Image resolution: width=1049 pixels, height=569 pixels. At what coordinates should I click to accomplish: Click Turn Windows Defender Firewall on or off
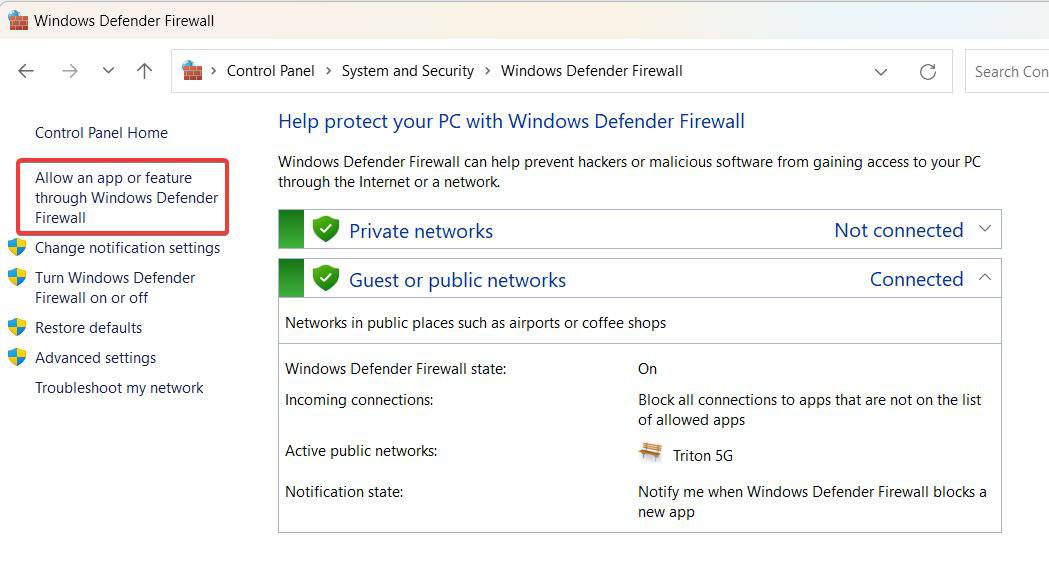click(115, 288)
